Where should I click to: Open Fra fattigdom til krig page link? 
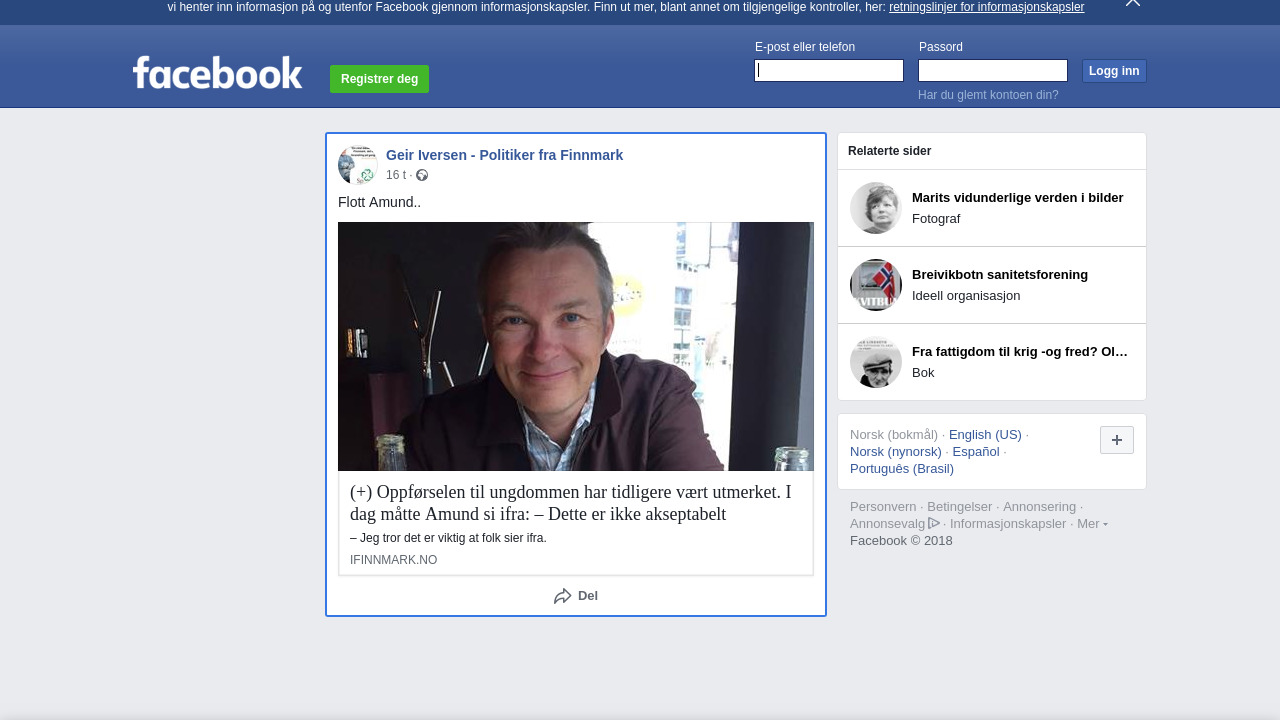pyautogui.click(x=1020, y=352)
